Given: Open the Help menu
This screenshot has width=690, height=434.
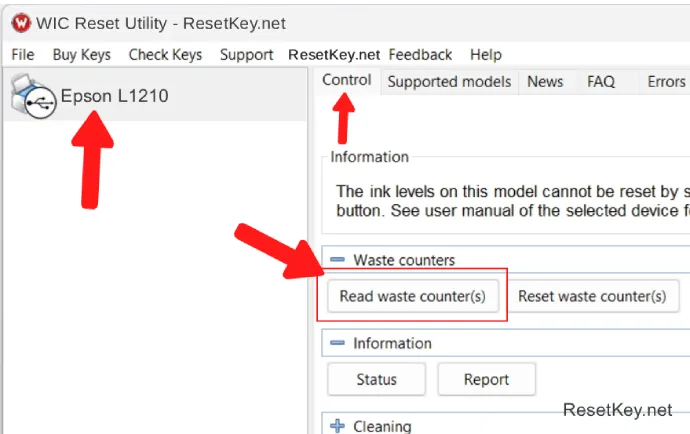Looking at the screenshot, I should point(486,55).
